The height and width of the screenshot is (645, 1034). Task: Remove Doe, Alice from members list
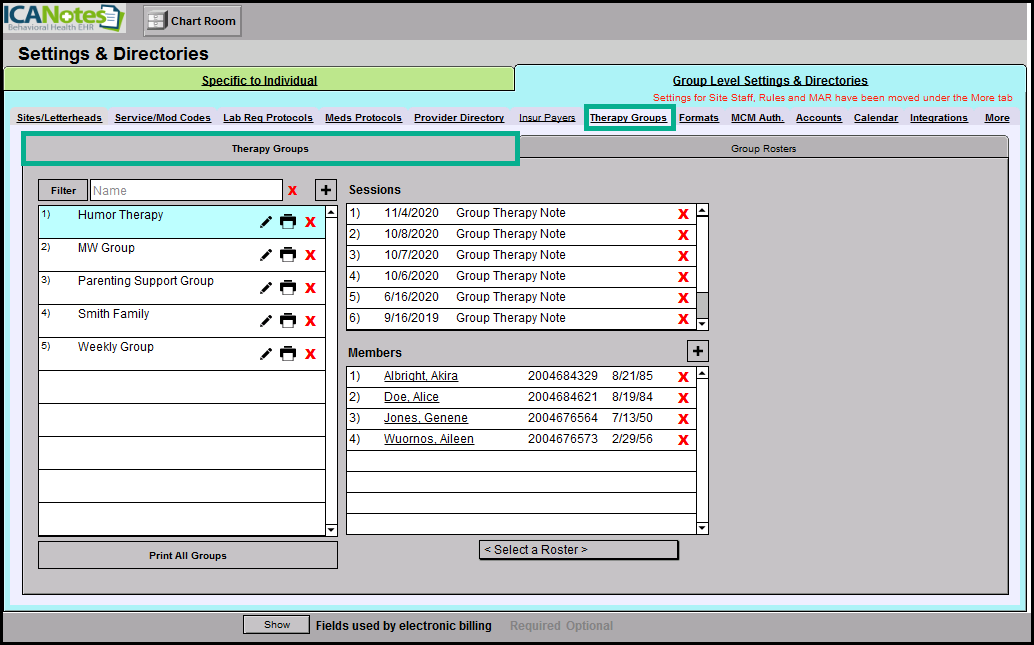click(683, 398)
